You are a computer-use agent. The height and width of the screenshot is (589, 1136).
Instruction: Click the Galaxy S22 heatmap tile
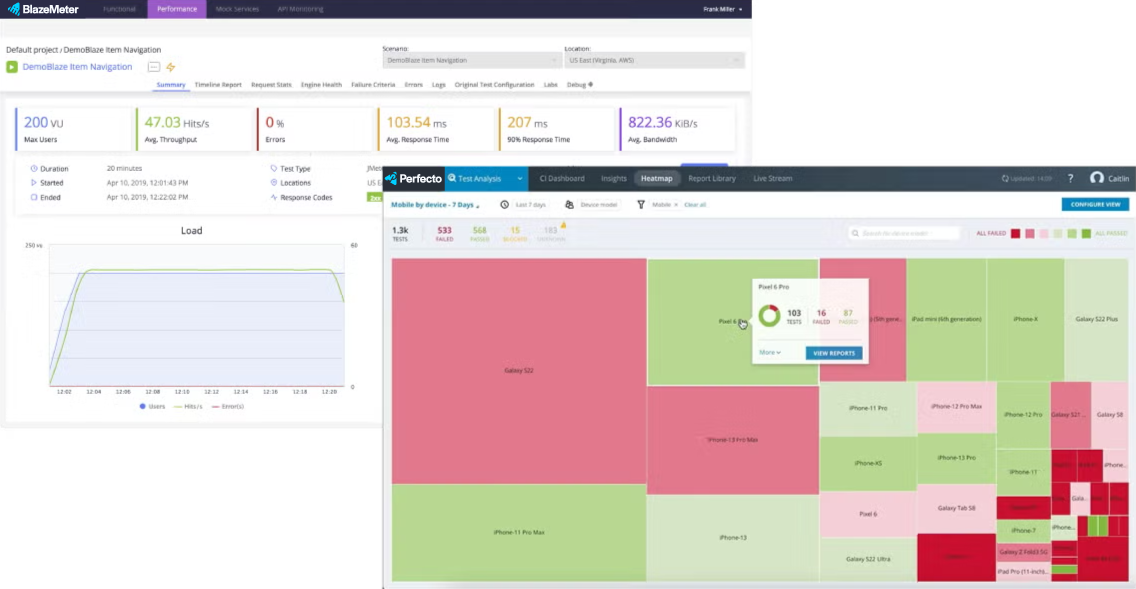519,371
